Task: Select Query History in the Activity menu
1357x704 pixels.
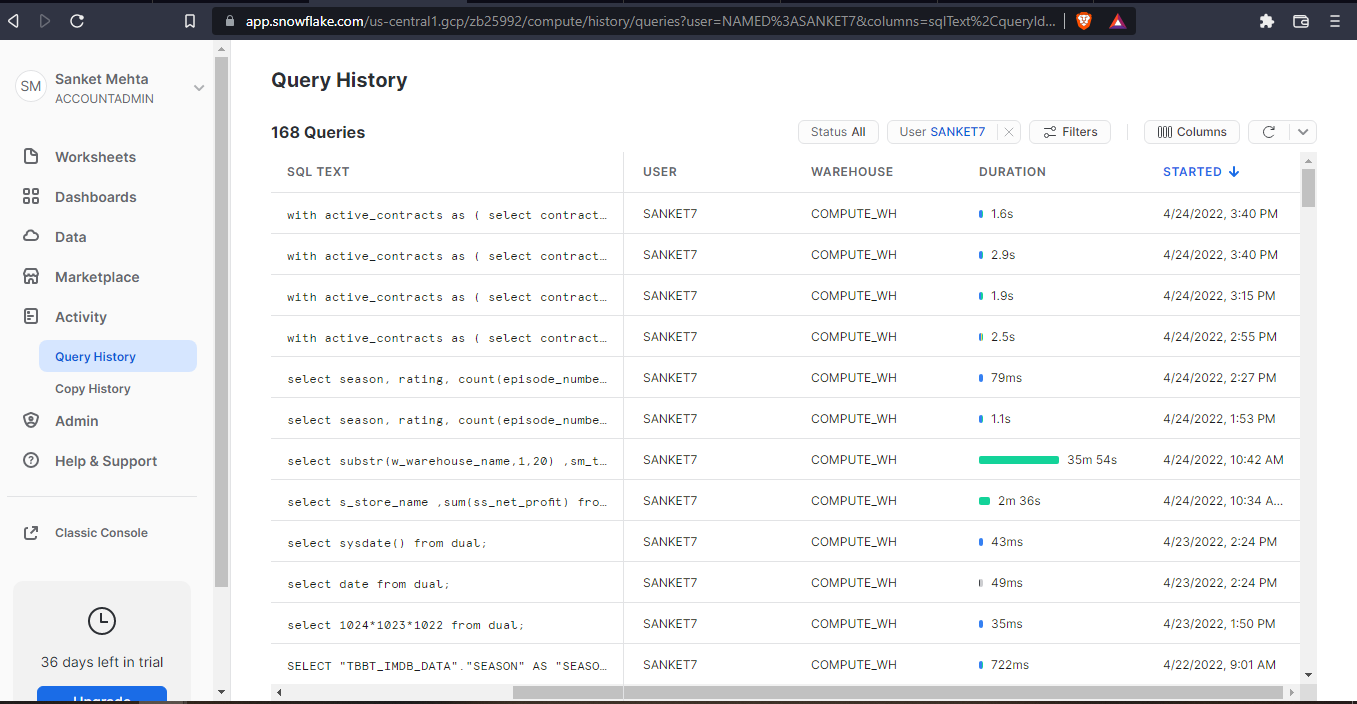Action: 94,355
